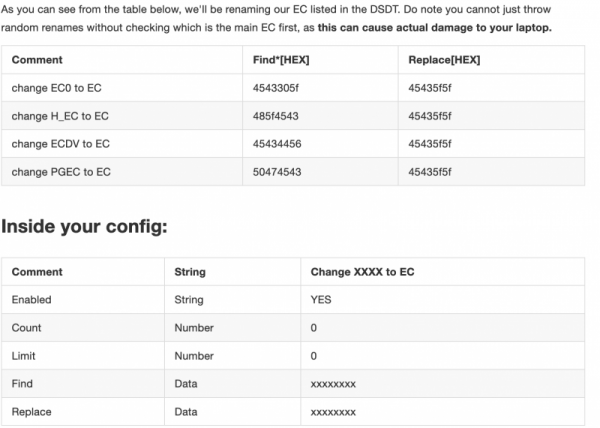Click the 'Count' row label
600x428 pixels.
tap(26, 327)
